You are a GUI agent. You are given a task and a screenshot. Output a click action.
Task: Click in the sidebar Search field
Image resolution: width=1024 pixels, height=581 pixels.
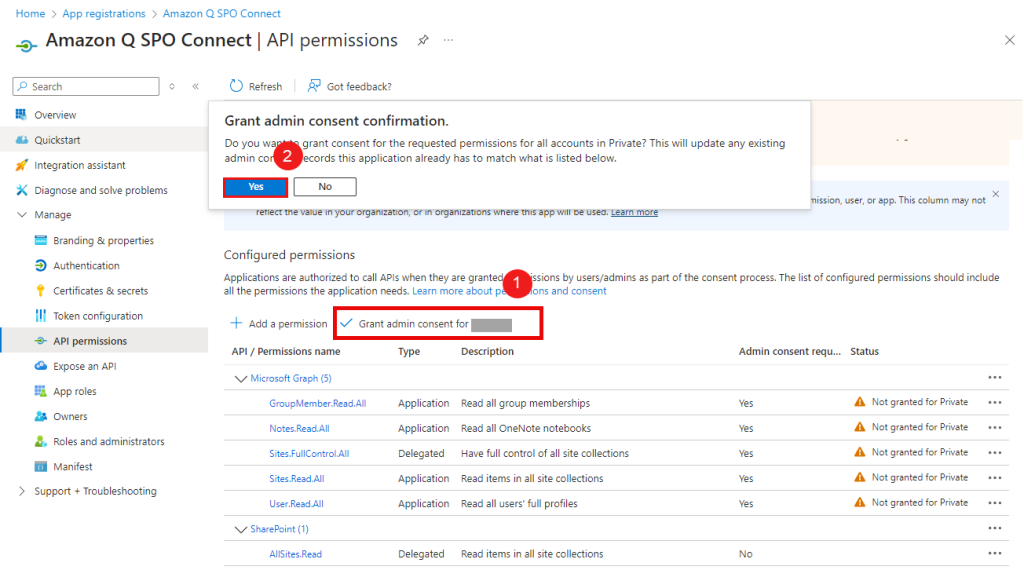click(86, 86)
